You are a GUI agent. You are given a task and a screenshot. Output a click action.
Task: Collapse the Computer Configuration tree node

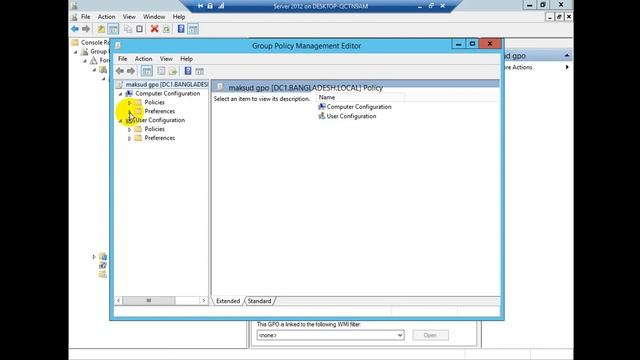[x=121, y=94]
